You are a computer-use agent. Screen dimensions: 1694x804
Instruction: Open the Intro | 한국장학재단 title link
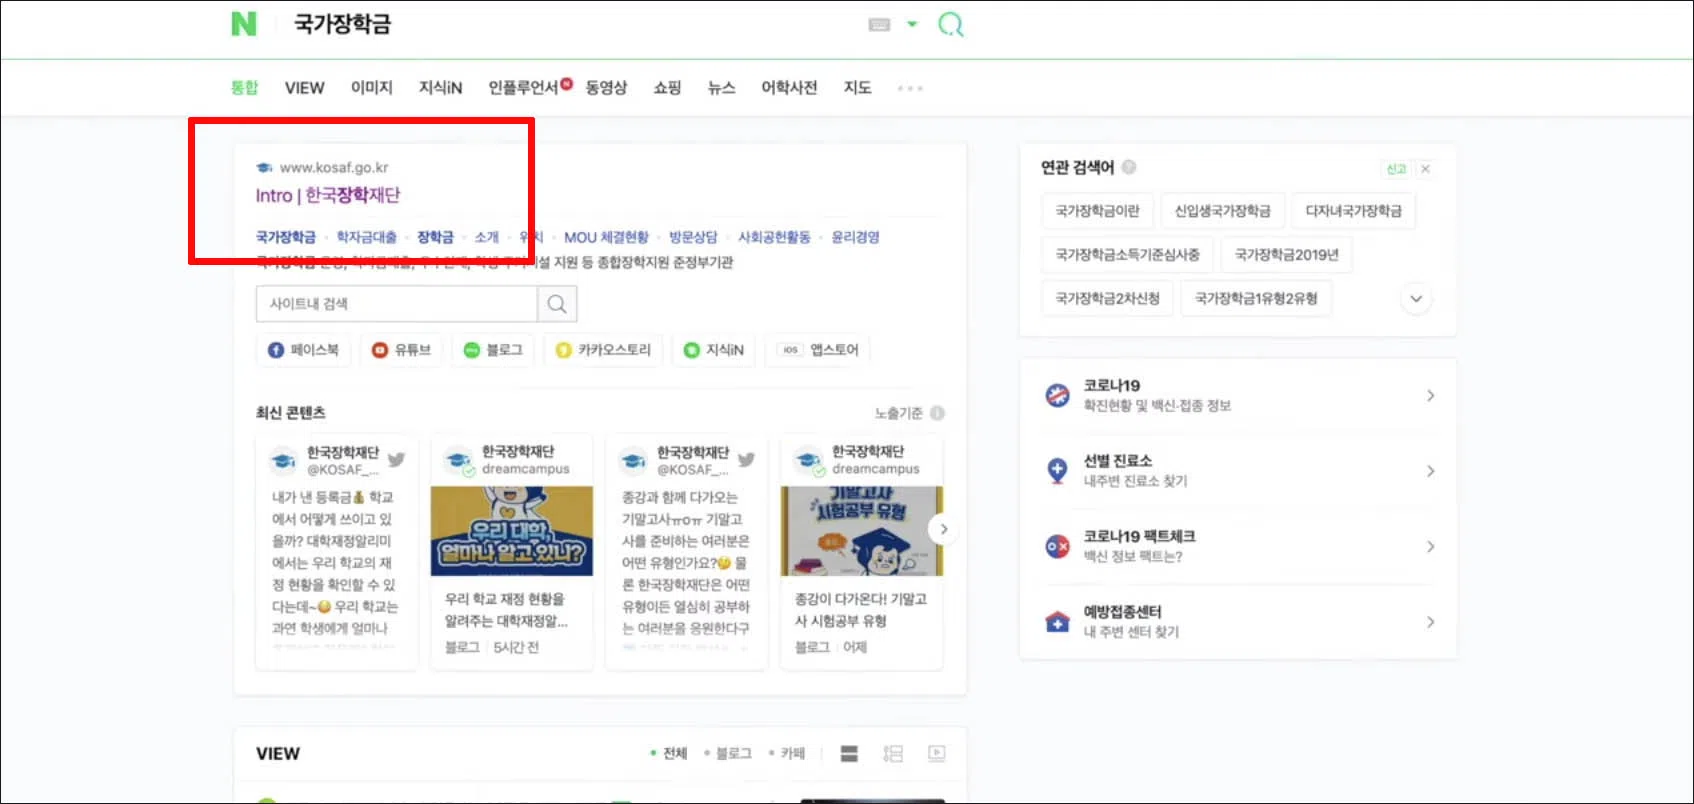click(x=328, y=195)
